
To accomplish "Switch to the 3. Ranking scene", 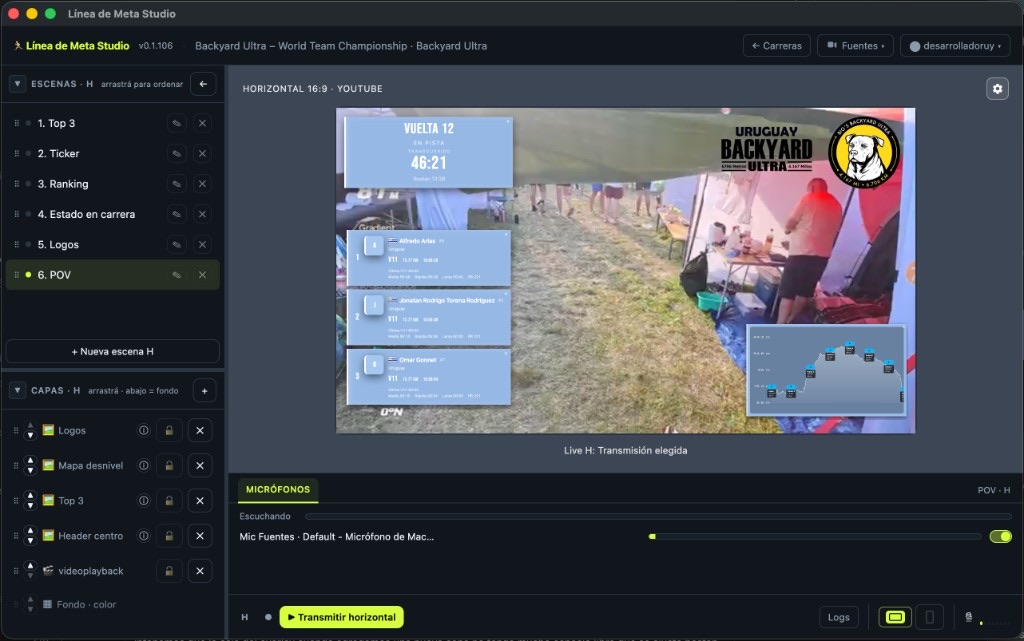I will [x=112, y=184].
